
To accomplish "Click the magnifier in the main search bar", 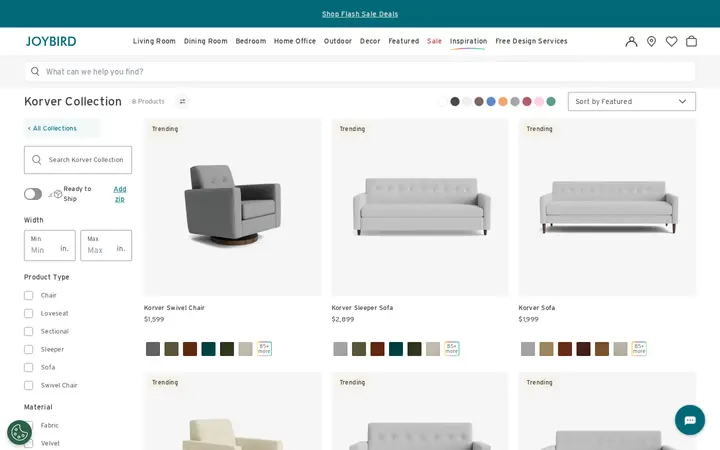I will pyautogui.click(x=35, y=71).
